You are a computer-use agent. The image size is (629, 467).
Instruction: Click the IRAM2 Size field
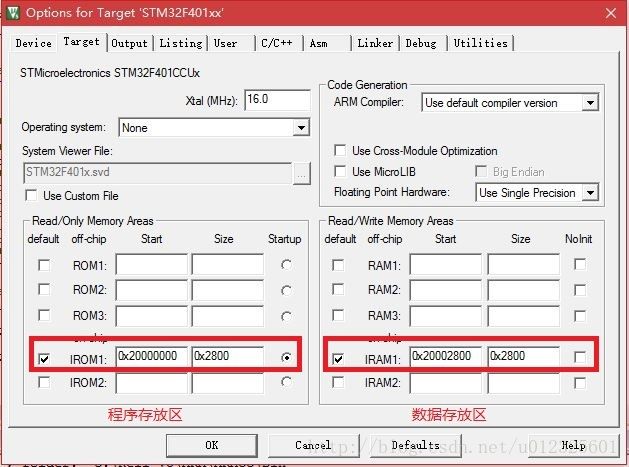coord(523,383)
